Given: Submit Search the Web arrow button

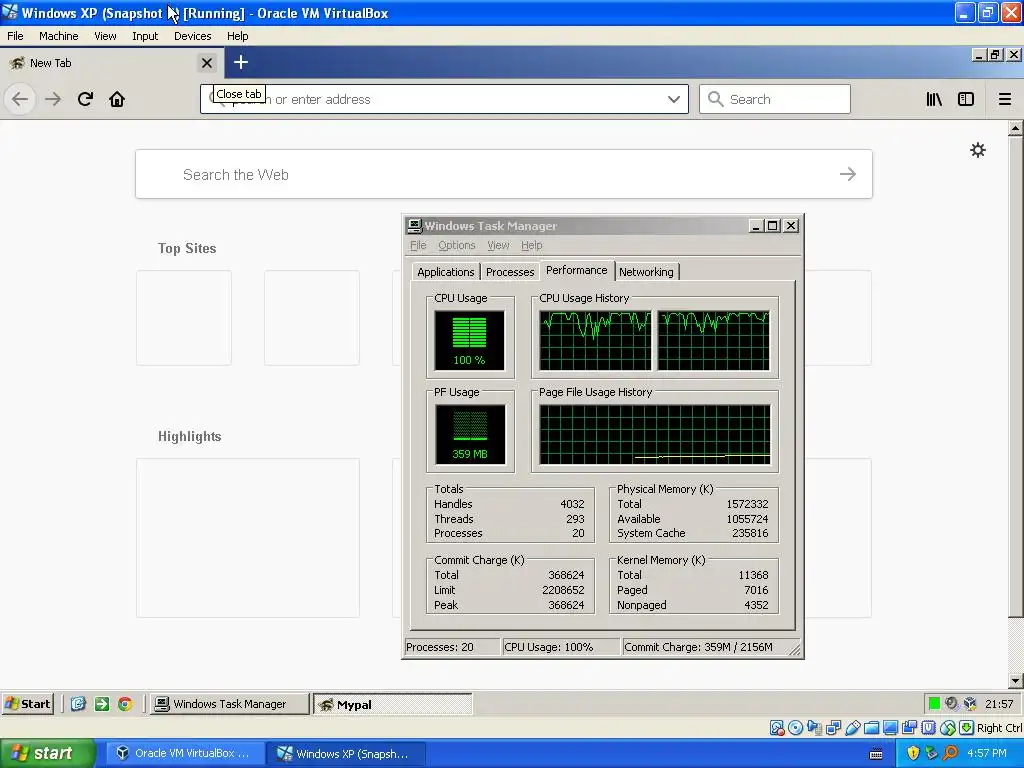Looking at the screenshot, I should click(x=848, y=174).
